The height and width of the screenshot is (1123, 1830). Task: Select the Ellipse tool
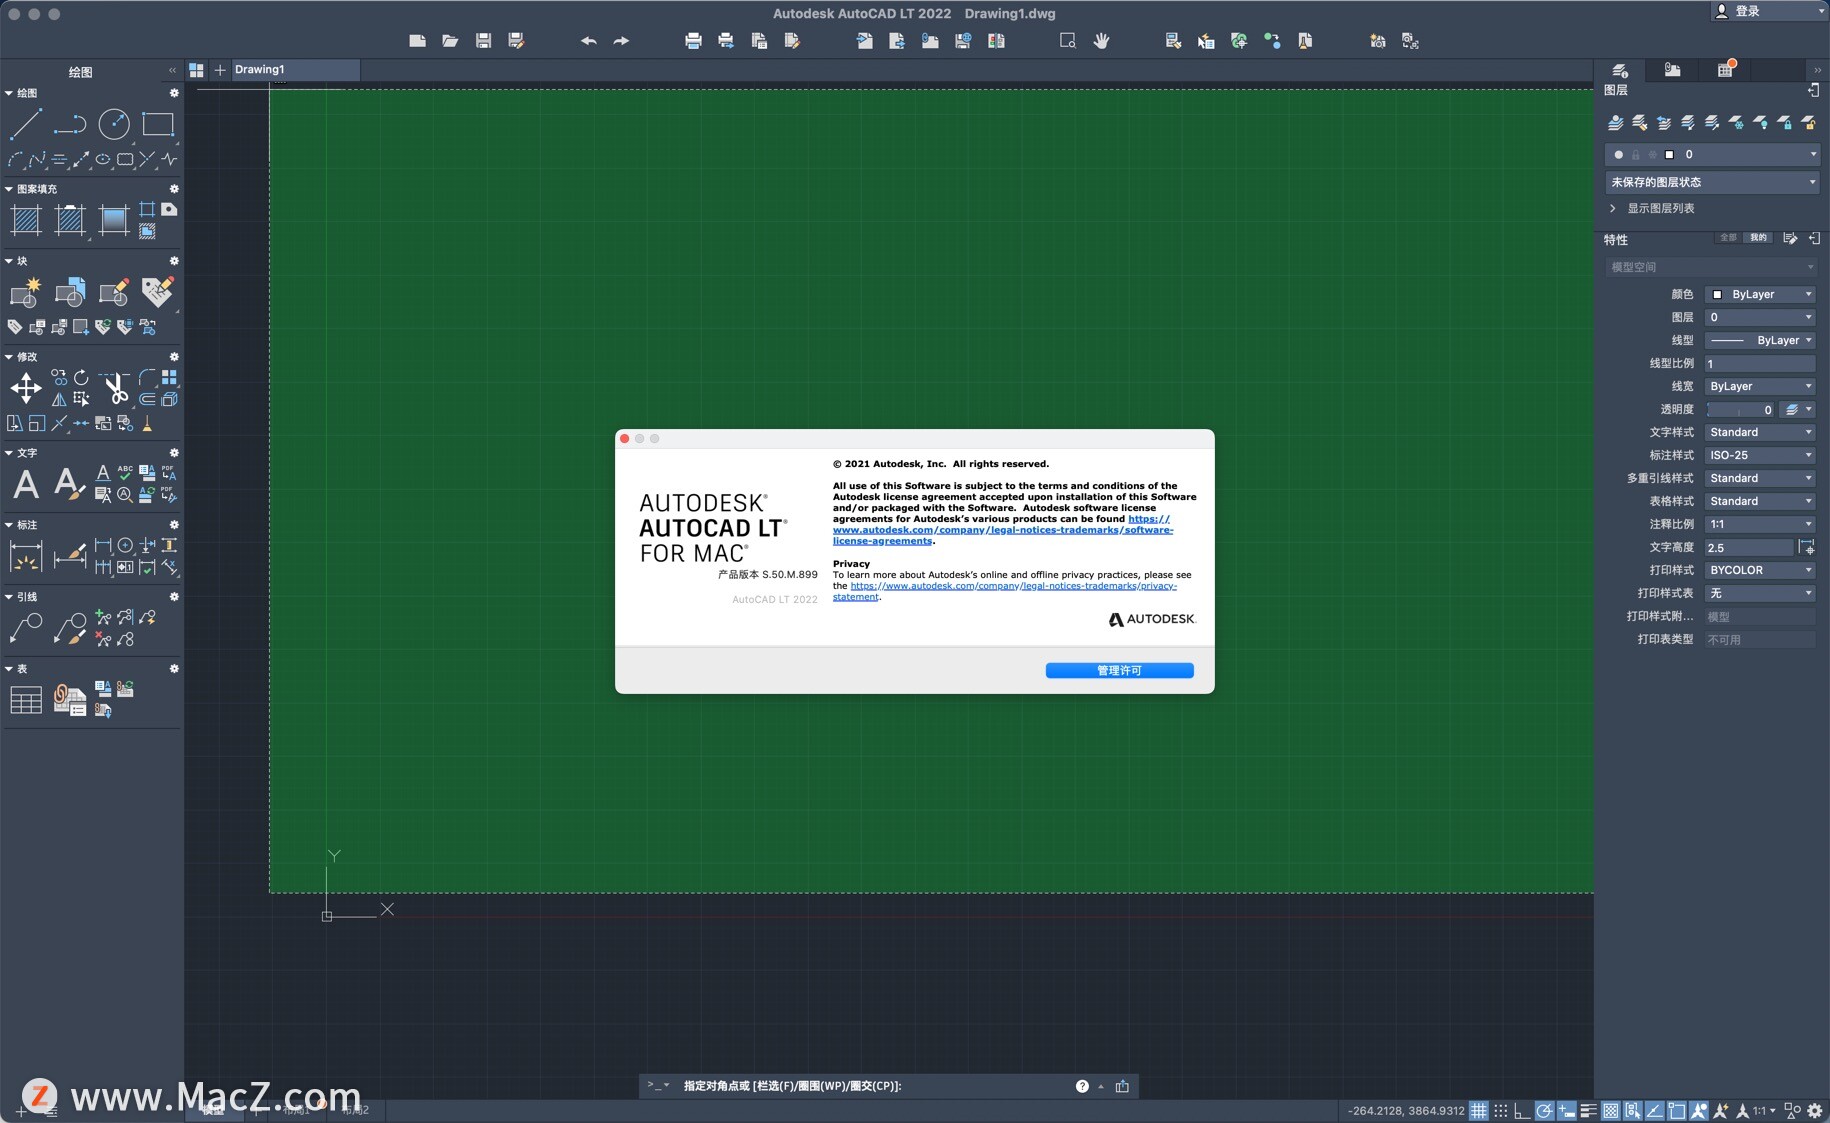[x=103, y=159]
